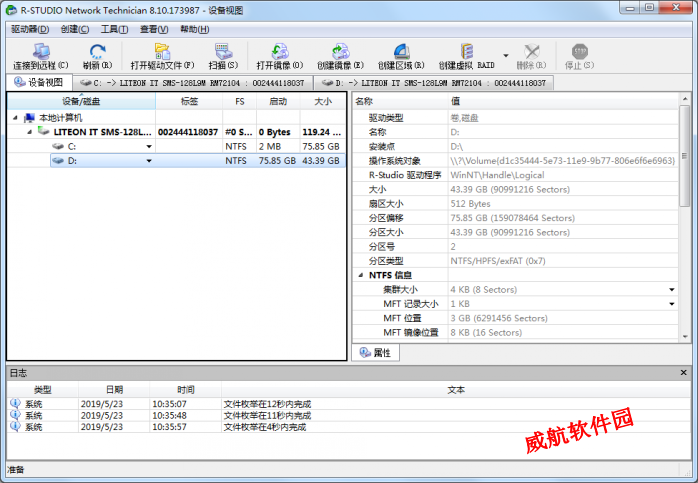Click the Create Region (创建区域) icon
The width and height of the screenshot is (698, 483).
click(400, 52)
